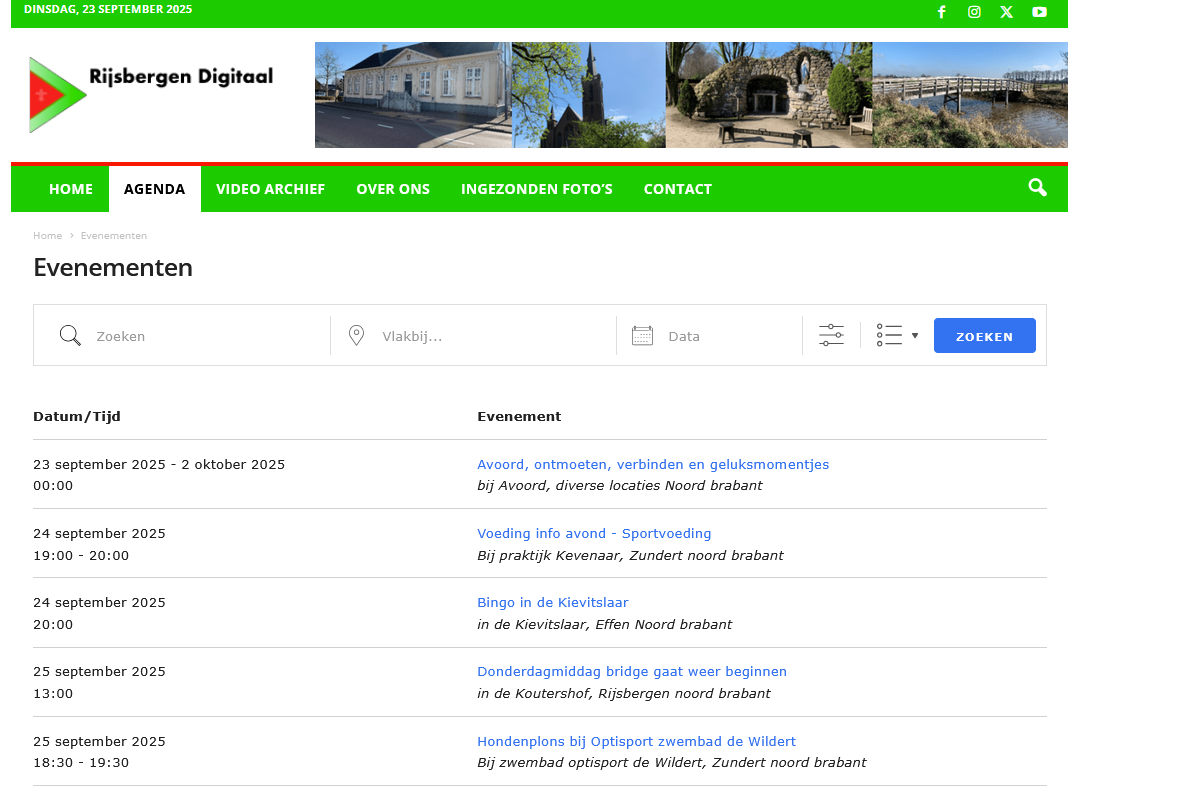The width and height of the screenshot is (1185, 794).
Task: Click the Vlakbij location input field
Action: (490, 336)
